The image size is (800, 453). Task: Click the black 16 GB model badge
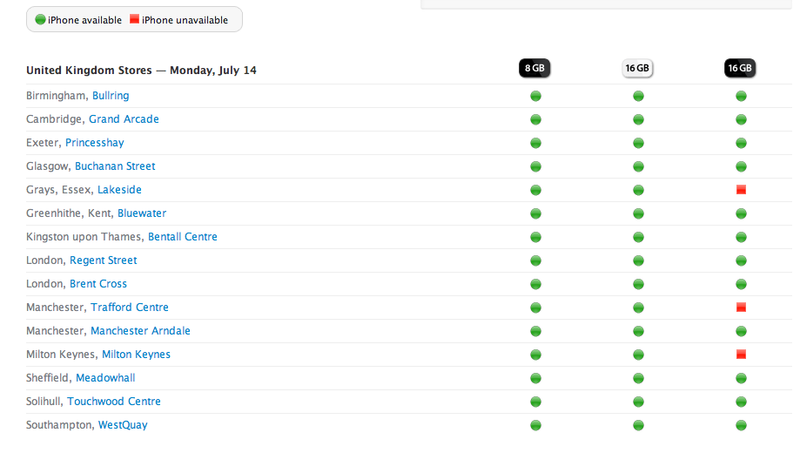[740, 68]
